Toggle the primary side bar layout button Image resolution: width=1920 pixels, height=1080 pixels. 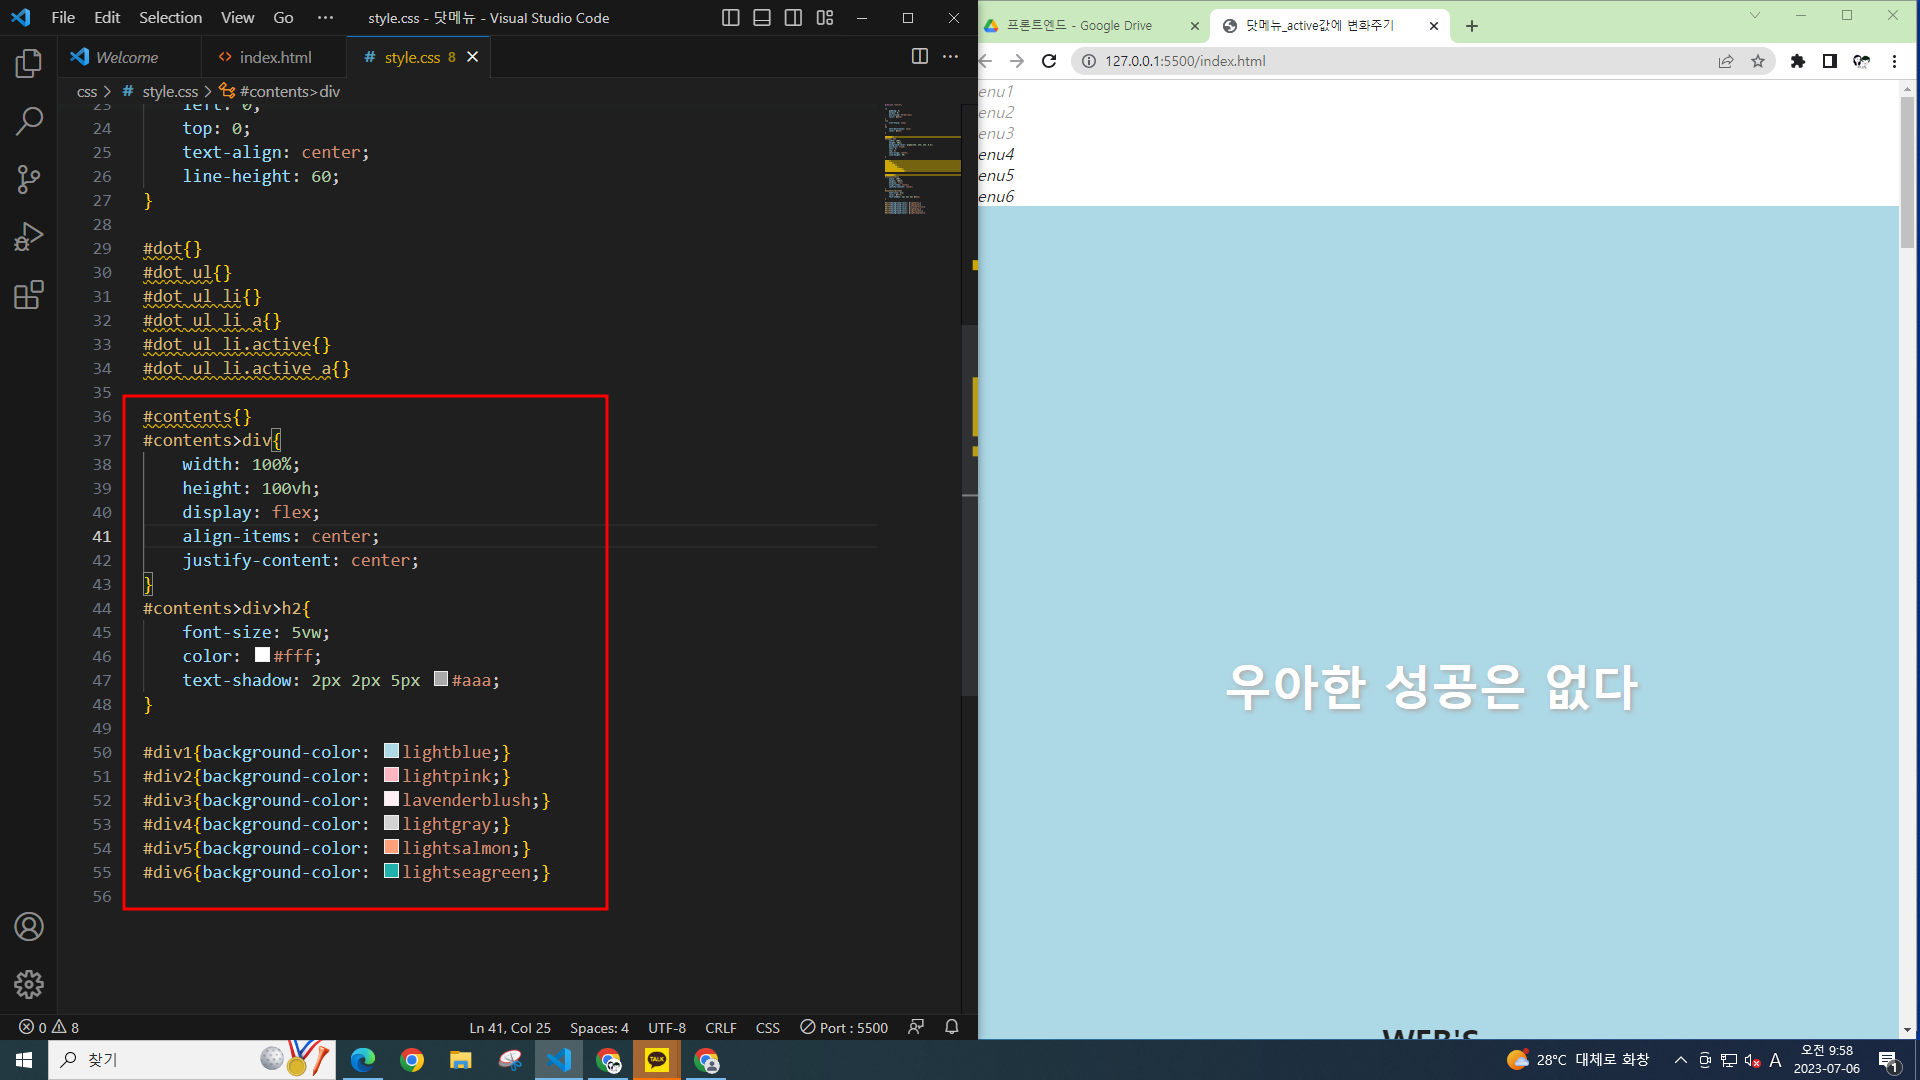tap(730, 18)
